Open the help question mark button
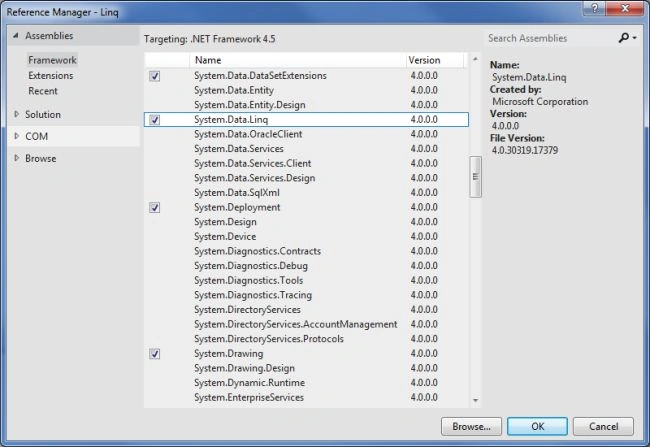Screen dimensions: 650x447 (594, 8)
